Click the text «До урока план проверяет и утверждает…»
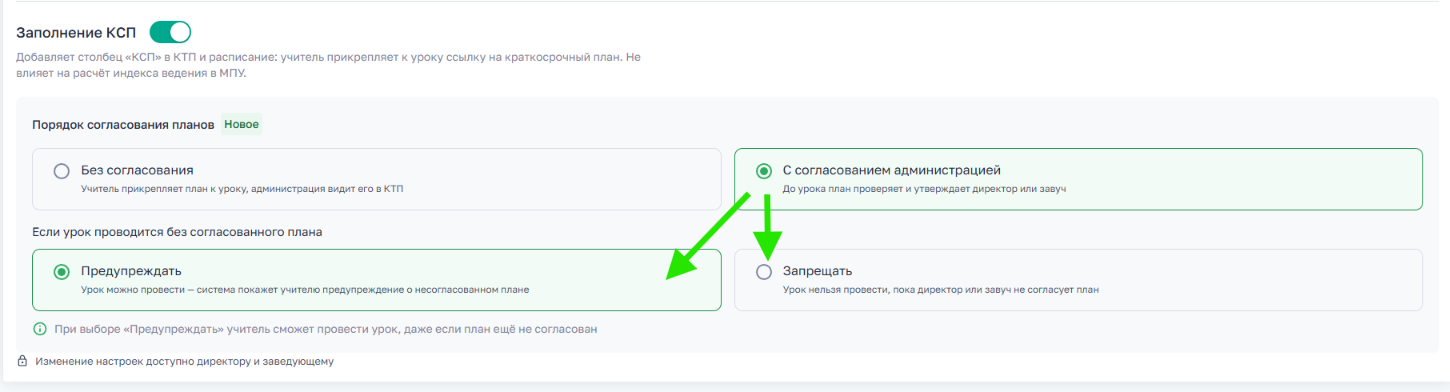 point(925,189)
